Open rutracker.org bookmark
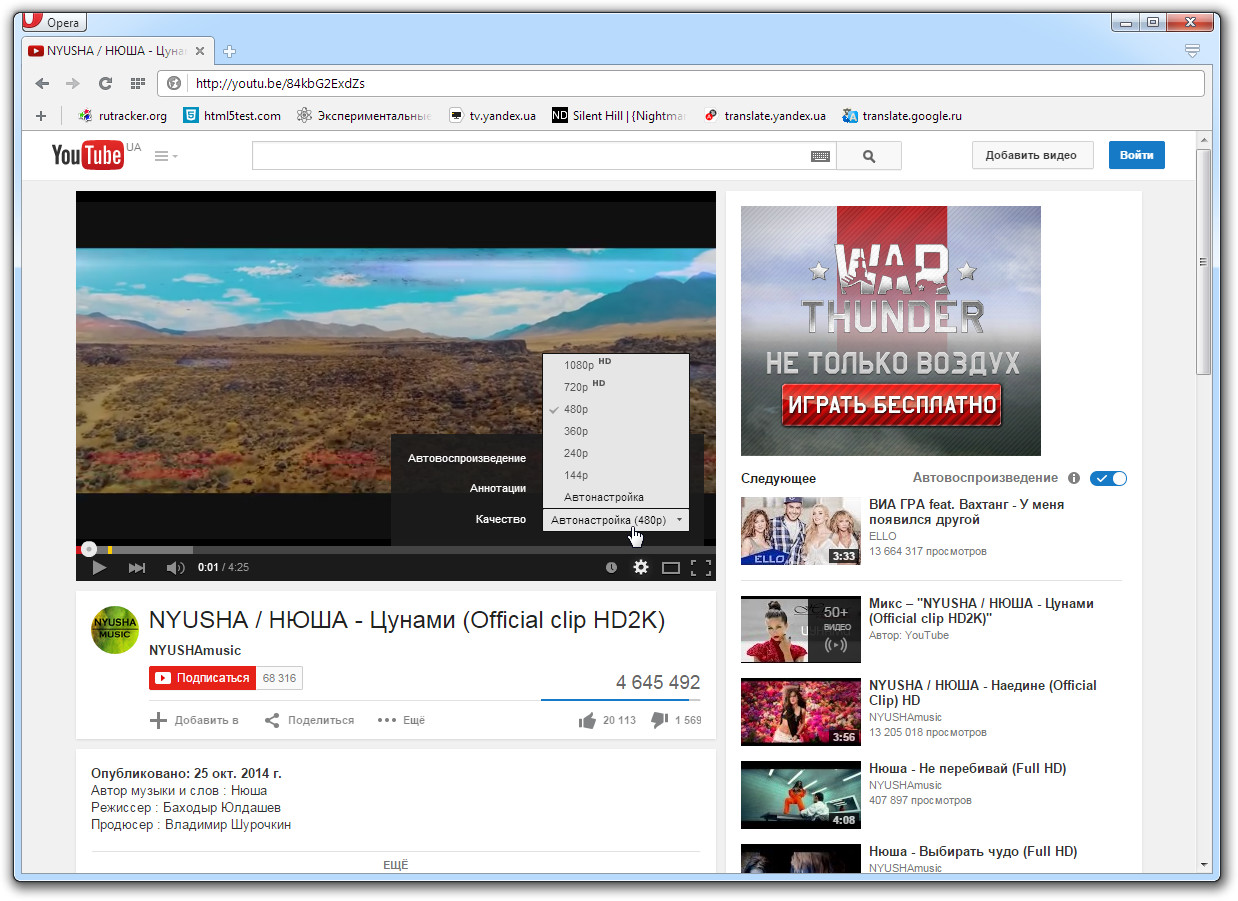 click(123, 116)
